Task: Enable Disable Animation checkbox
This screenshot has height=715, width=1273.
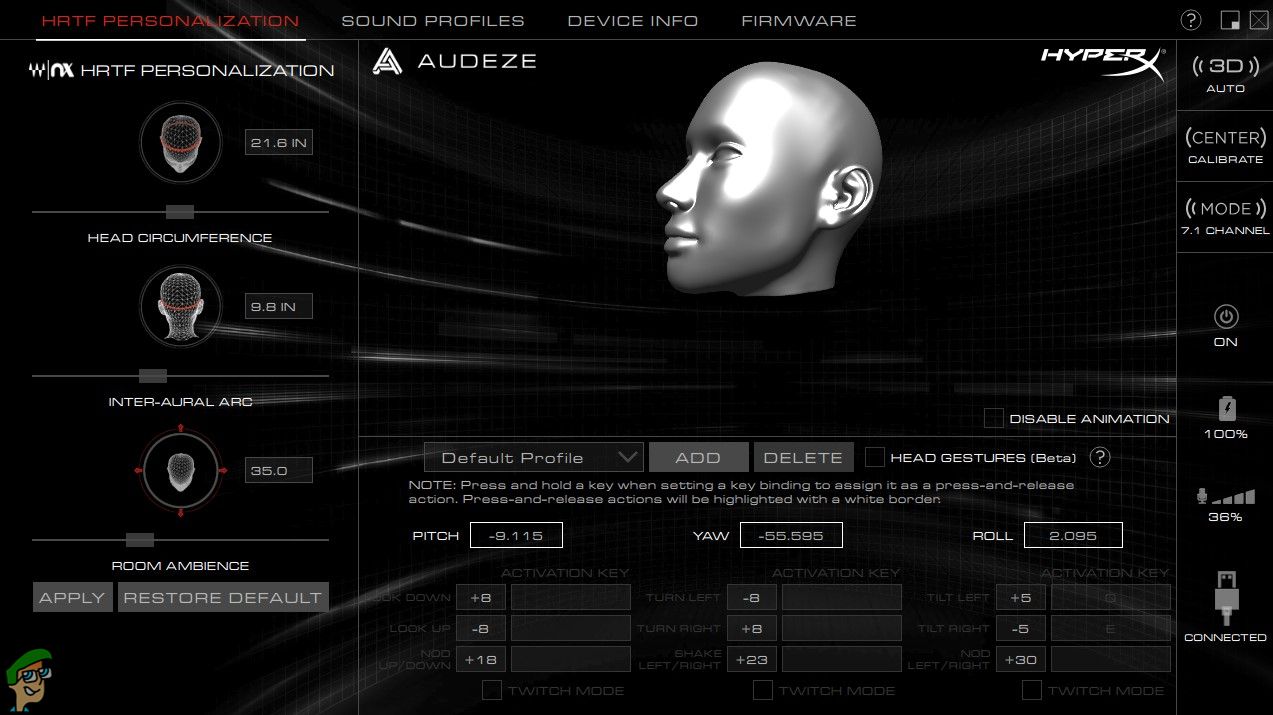Action: pyautogui.click(x=994, y=418)
